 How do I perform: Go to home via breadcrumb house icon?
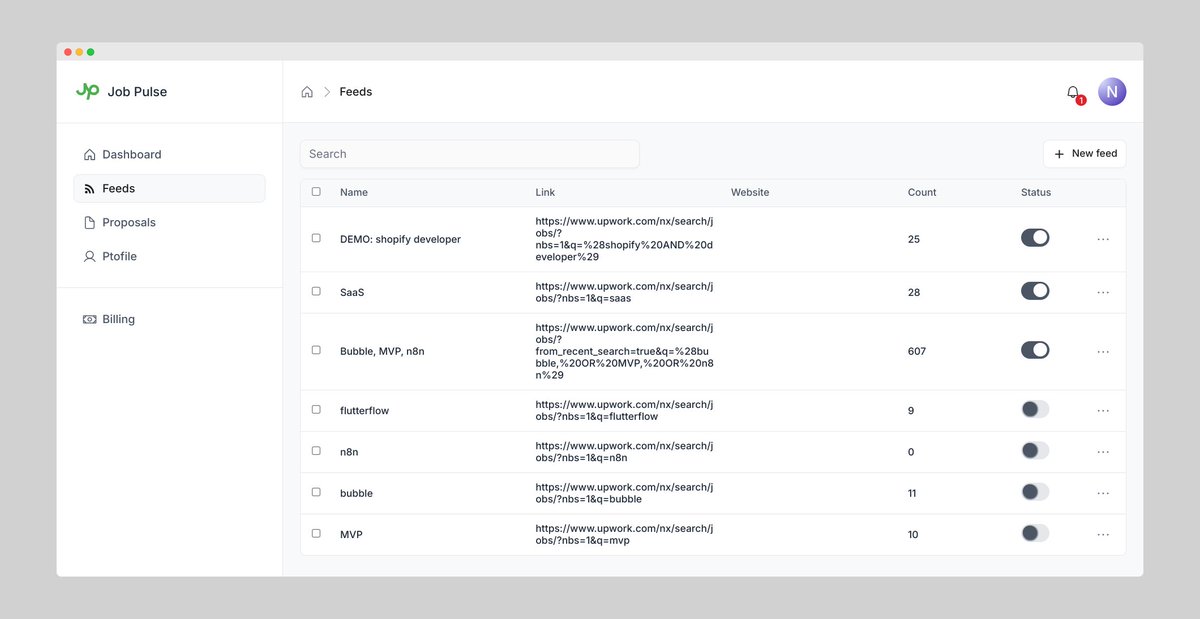tap(307, 92)
